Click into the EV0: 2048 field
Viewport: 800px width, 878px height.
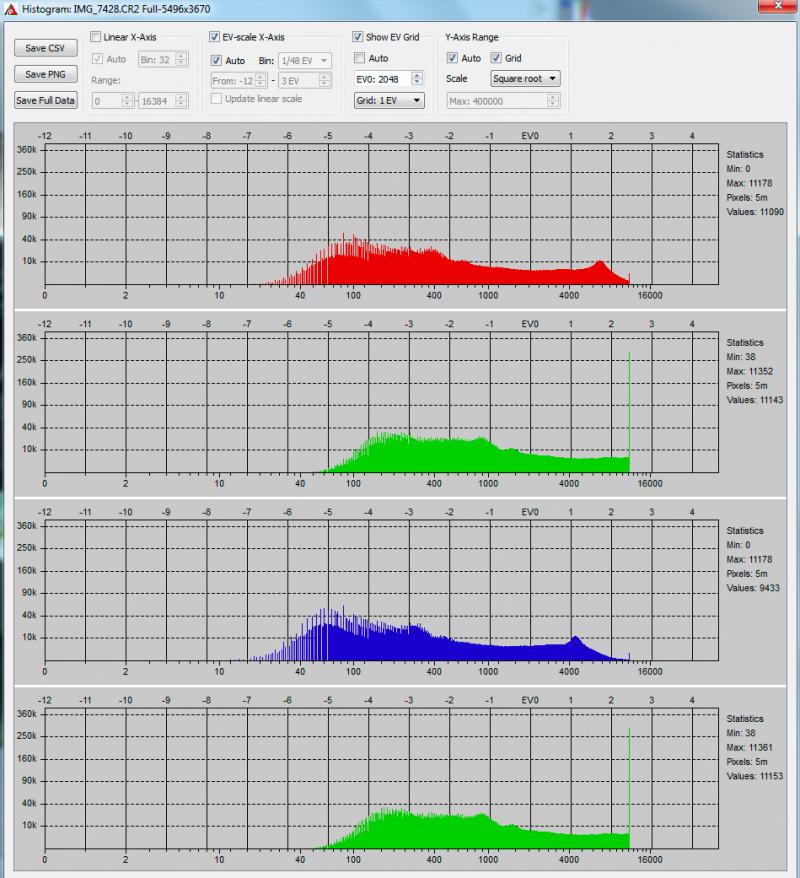383,79
